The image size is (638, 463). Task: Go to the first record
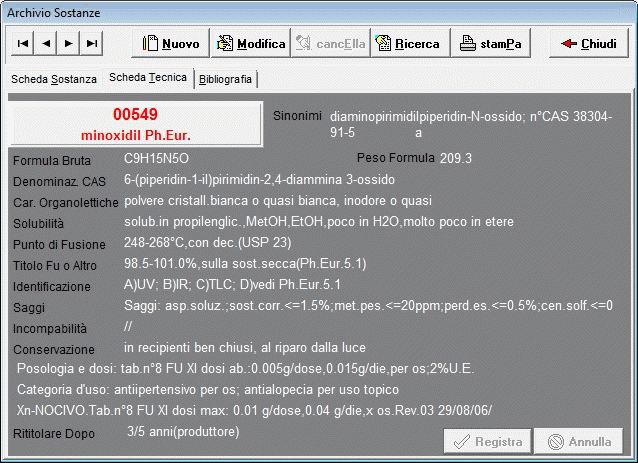[23, 43]
